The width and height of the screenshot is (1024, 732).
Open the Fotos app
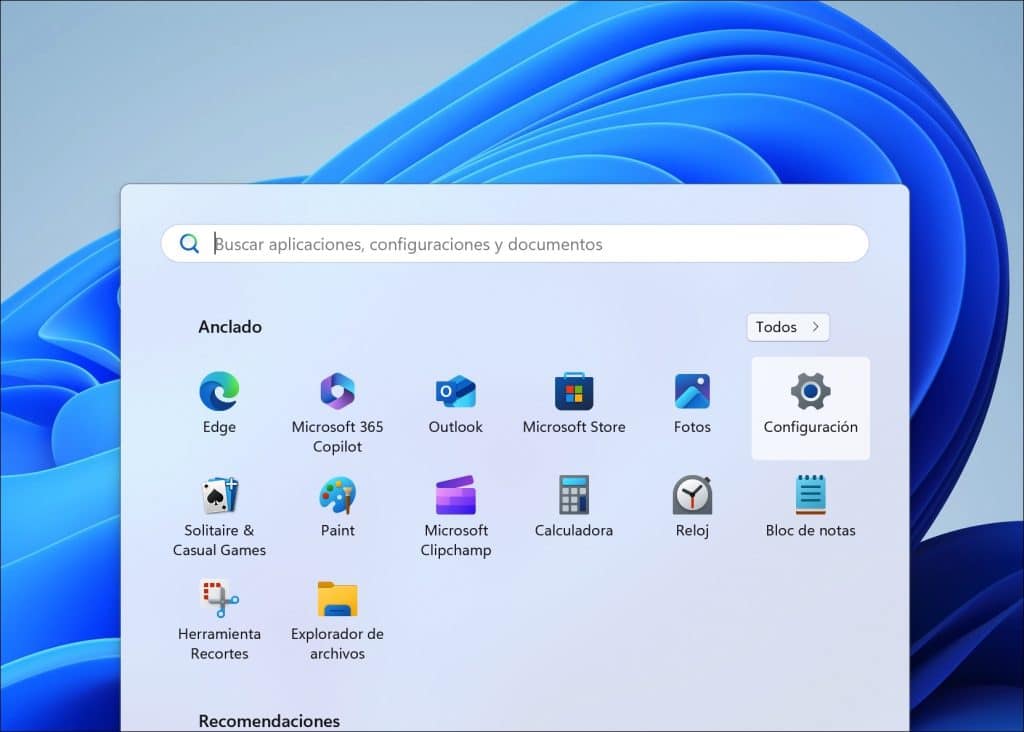pyautogui.click(x=692, y=404)
